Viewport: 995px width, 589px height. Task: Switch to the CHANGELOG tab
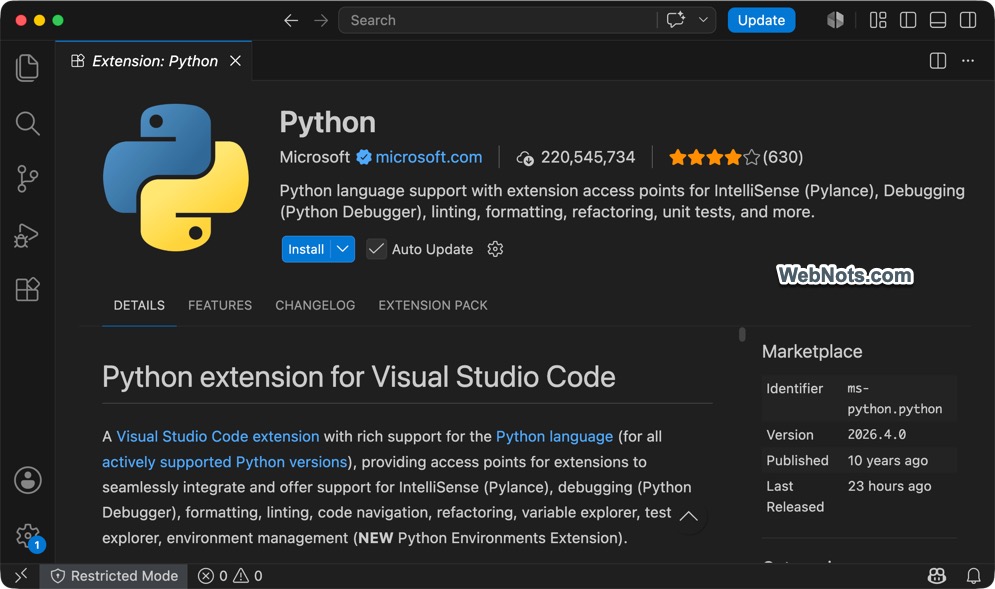coord(315,305)
